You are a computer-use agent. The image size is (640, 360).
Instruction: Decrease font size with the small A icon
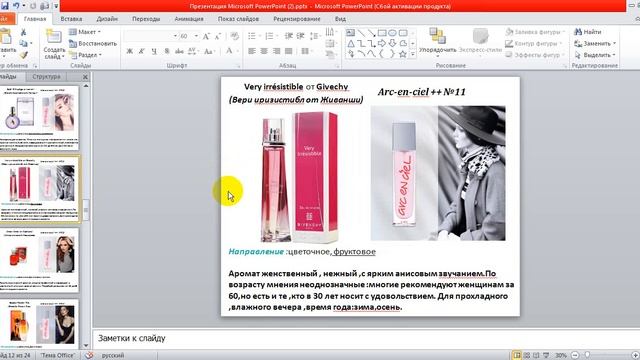[x=218, y=36]
